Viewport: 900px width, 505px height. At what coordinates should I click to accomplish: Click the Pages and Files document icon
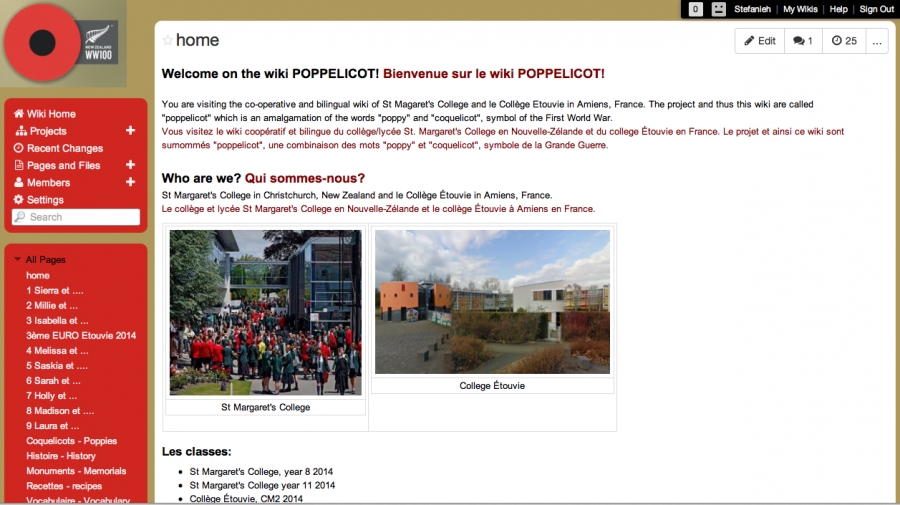[19, 165]
